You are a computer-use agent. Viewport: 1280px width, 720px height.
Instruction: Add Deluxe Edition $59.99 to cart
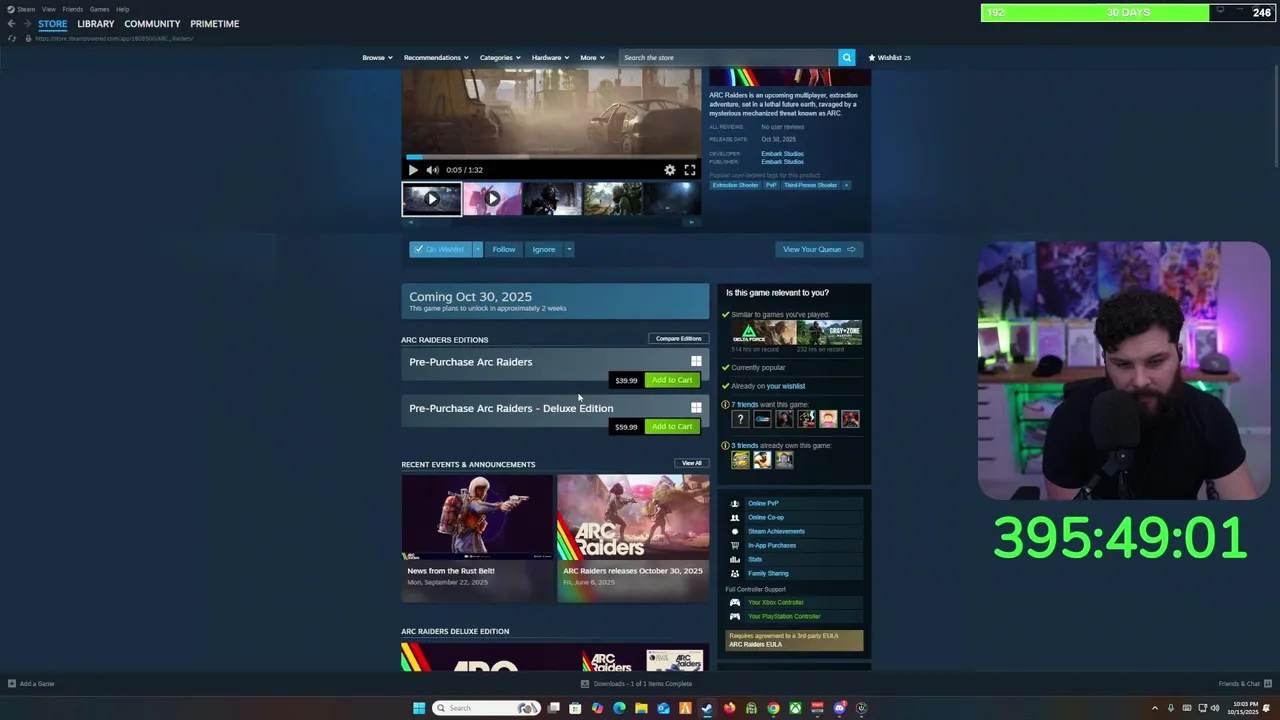coord(671,427)
